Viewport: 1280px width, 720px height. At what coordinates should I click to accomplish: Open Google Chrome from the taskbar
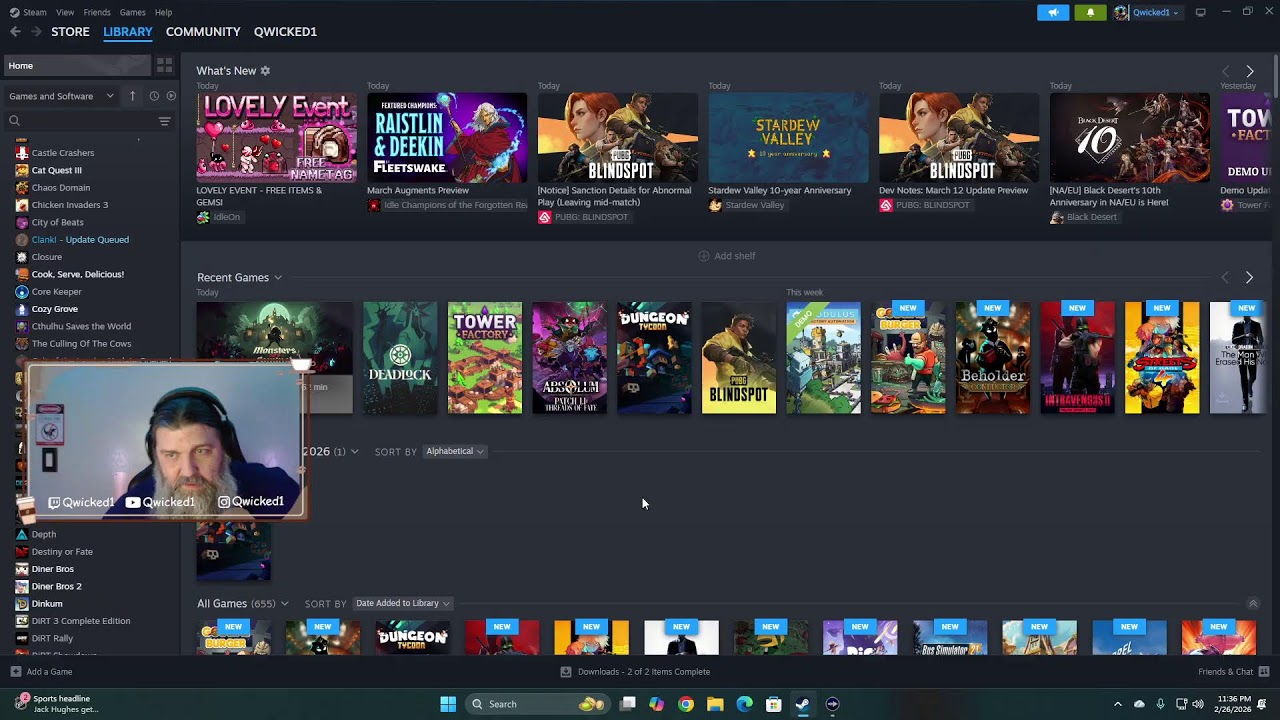[685, 704]
